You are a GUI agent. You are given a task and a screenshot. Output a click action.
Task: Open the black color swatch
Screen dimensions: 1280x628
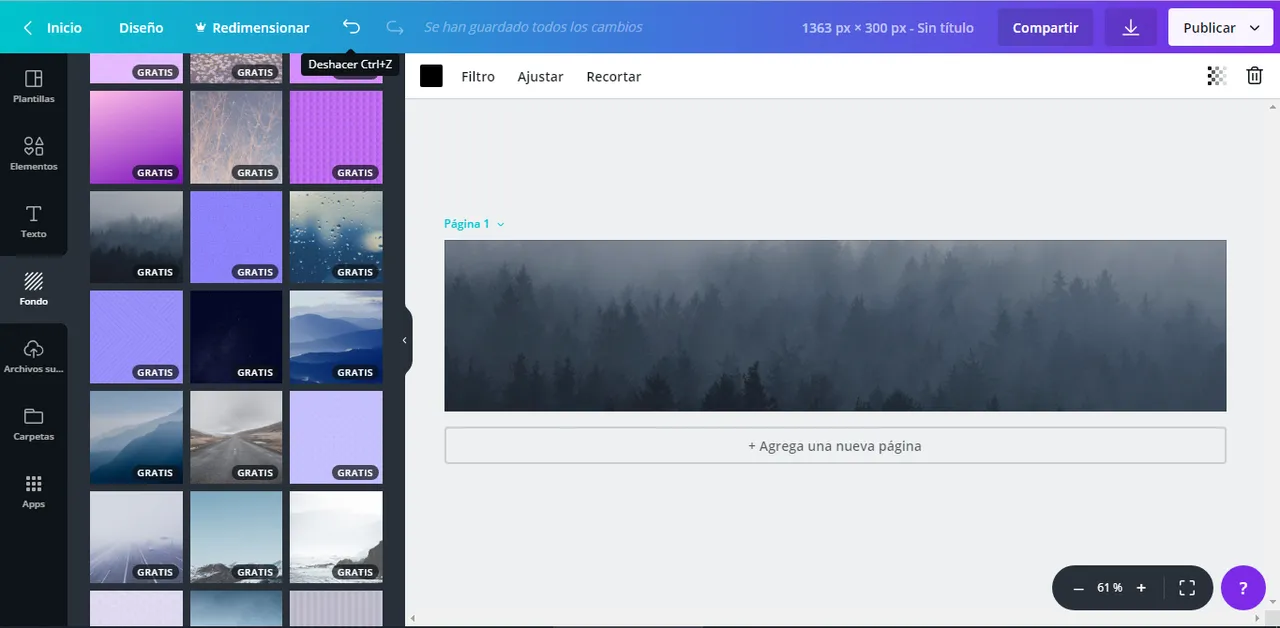tap(431, 76)
